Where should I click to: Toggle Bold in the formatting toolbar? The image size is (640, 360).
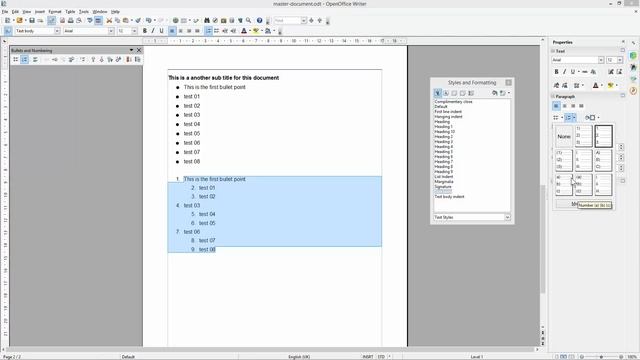point(144,31)
